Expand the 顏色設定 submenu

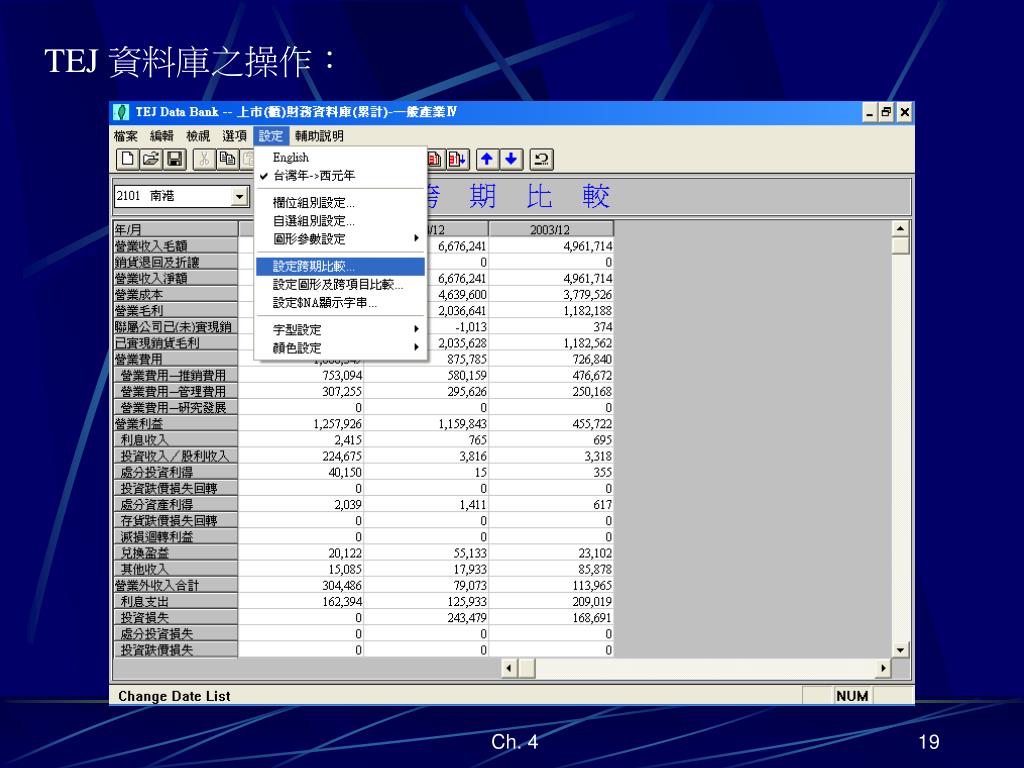pos(340,348)
